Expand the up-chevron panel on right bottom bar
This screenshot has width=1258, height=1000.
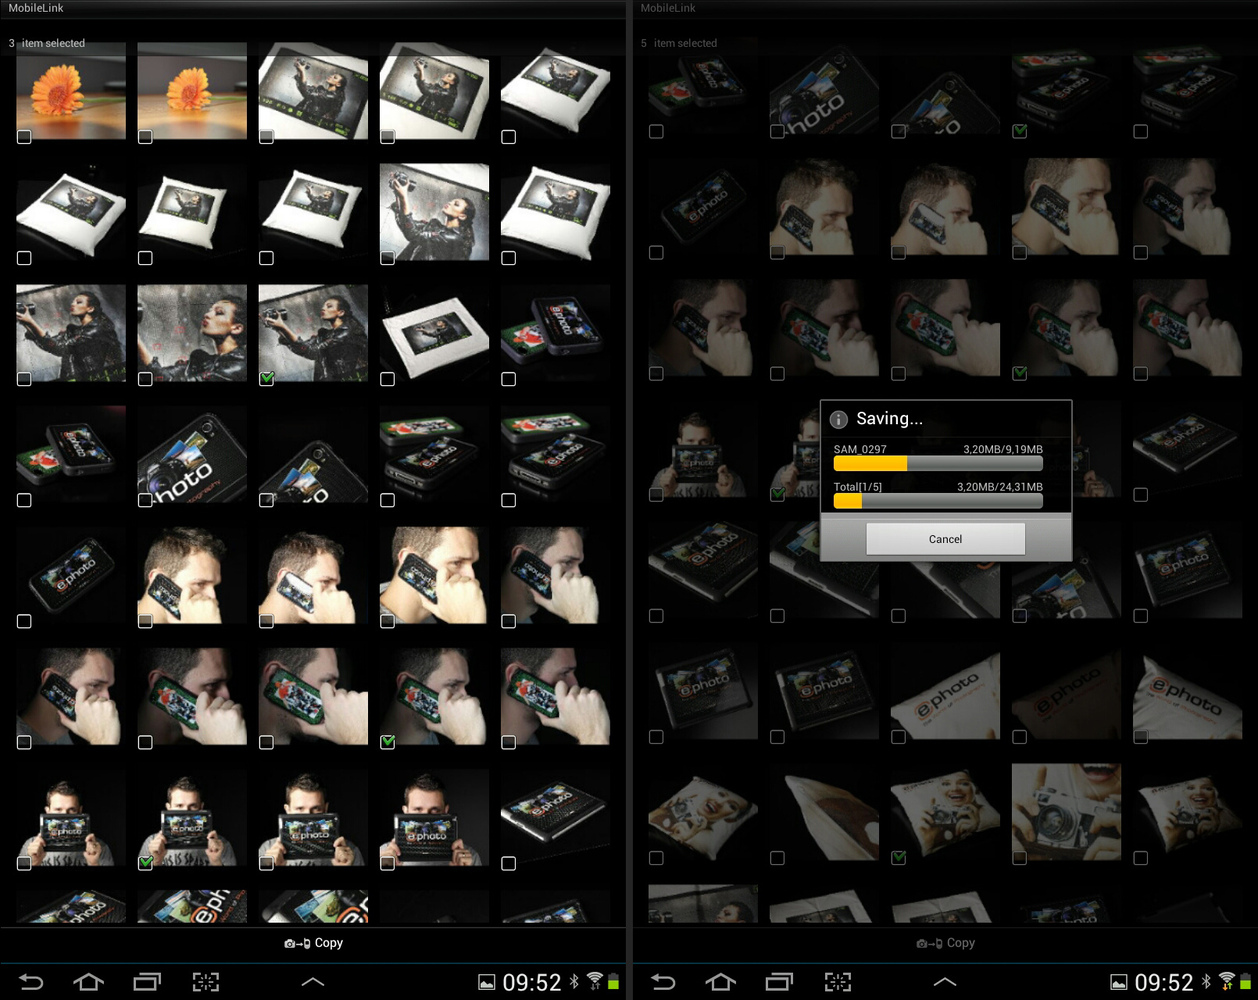point(945,982)
